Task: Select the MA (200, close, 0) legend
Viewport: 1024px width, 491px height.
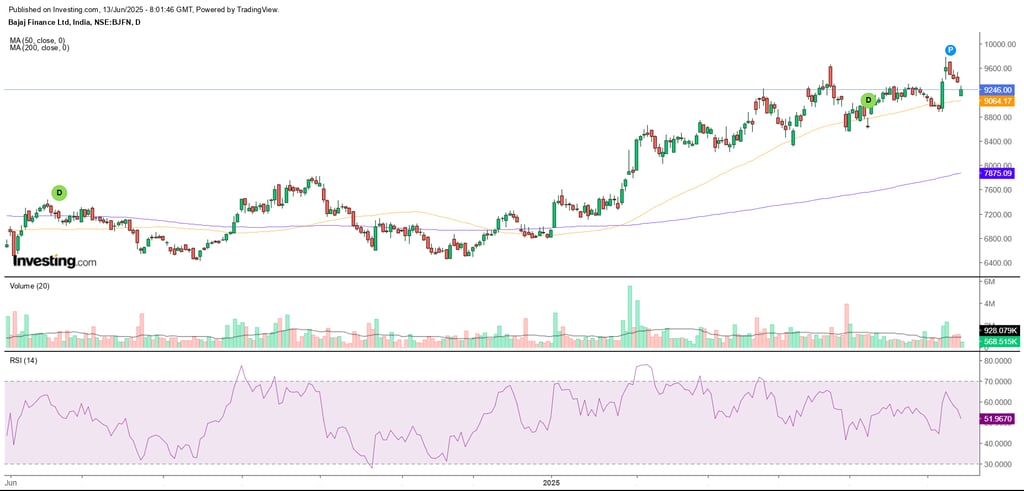Action: pyautogui.click(x=39, y=48)
